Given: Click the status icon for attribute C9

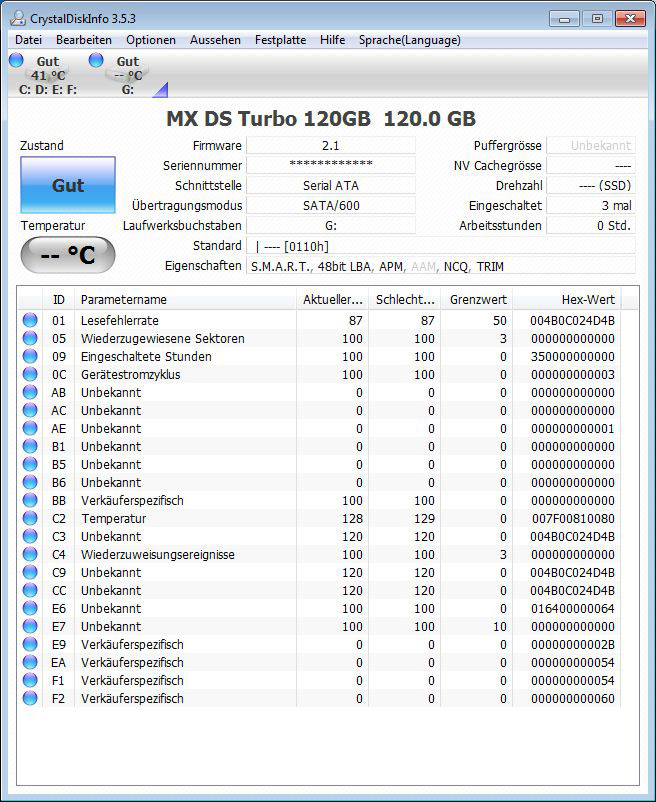Looking at the screenshot, I should 30,572.
